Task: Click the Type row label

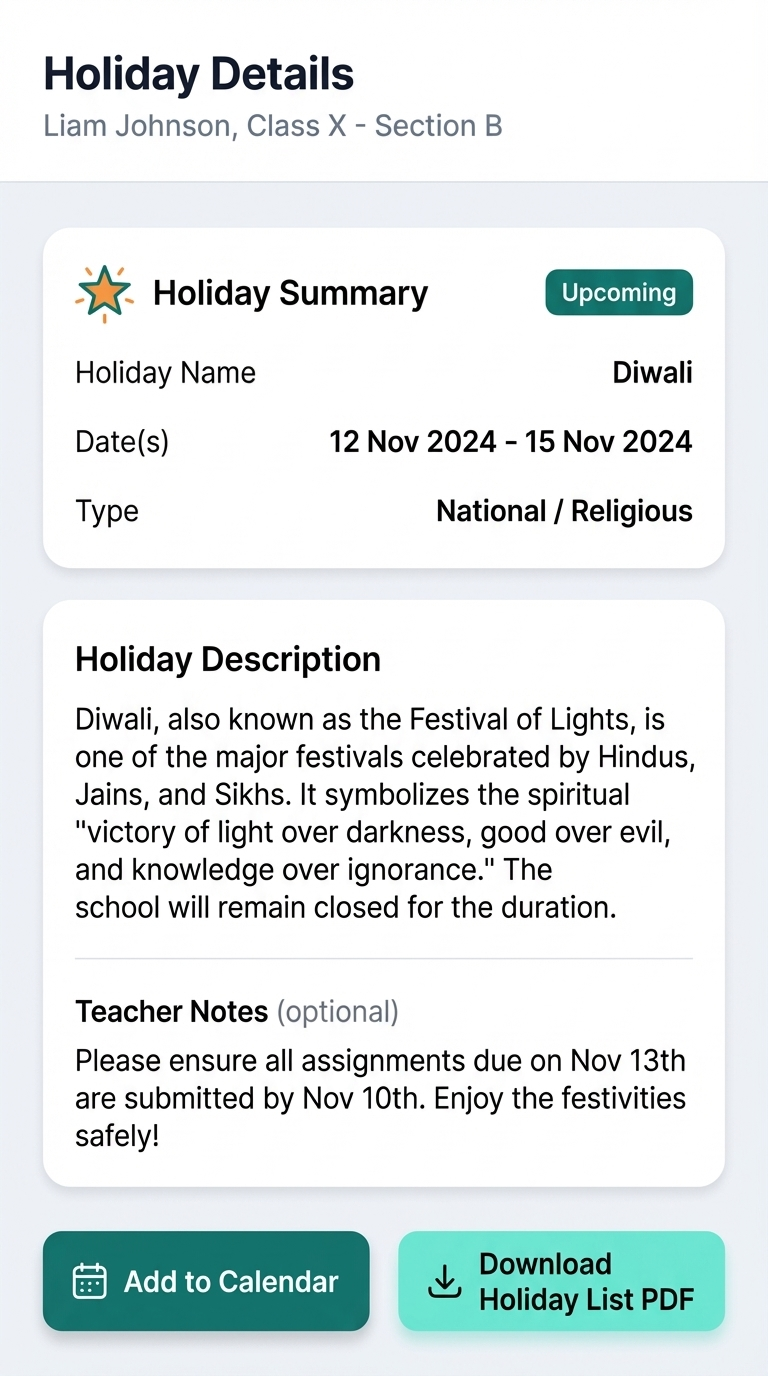Action: tap(107, 511)
